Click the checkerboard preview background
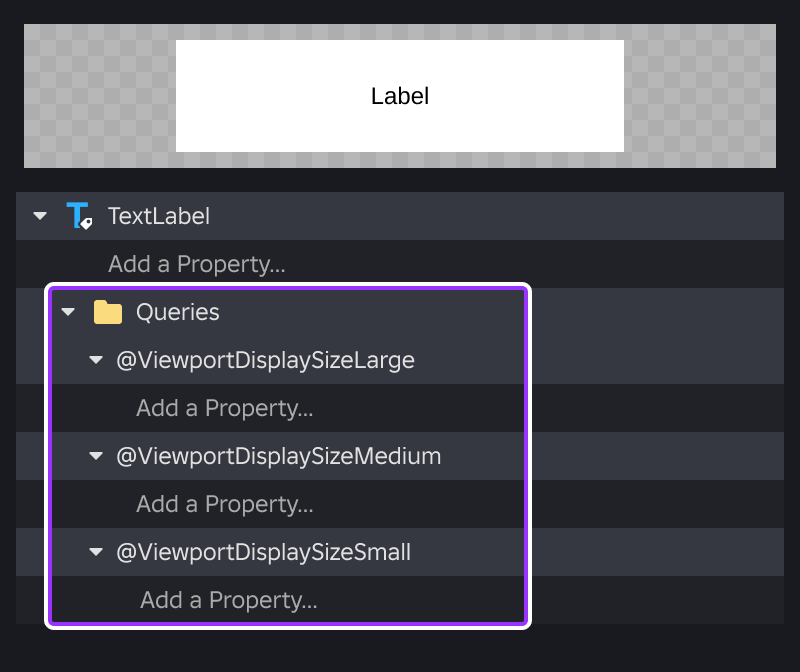 coord(99,96)
